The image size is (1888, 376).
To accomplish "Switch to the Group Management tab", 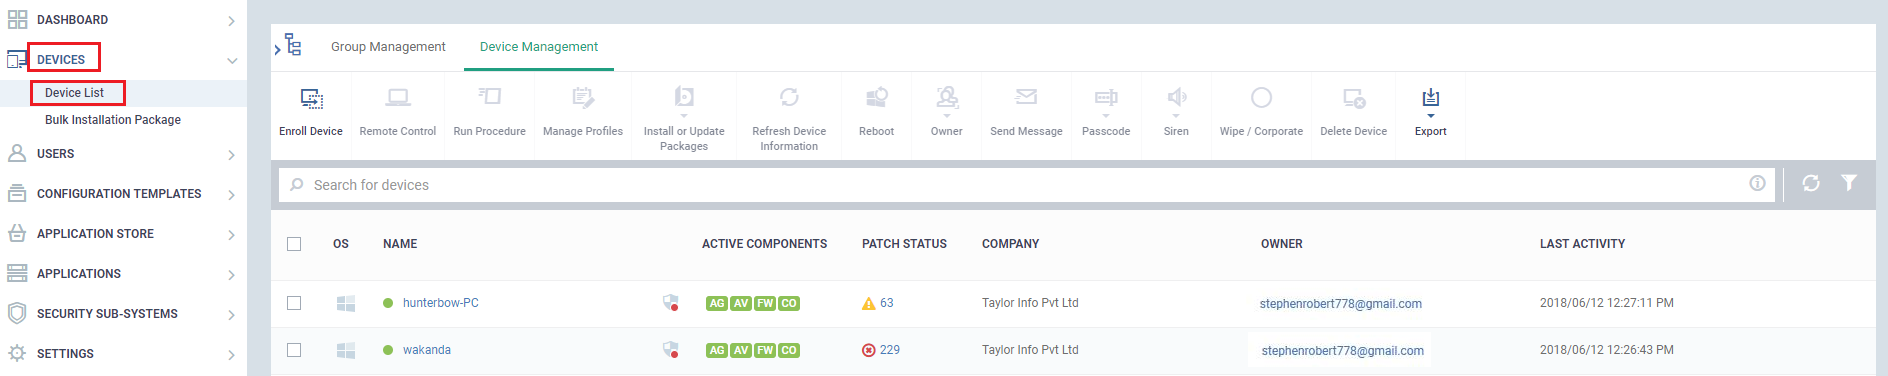I will [x=388, y=47].
